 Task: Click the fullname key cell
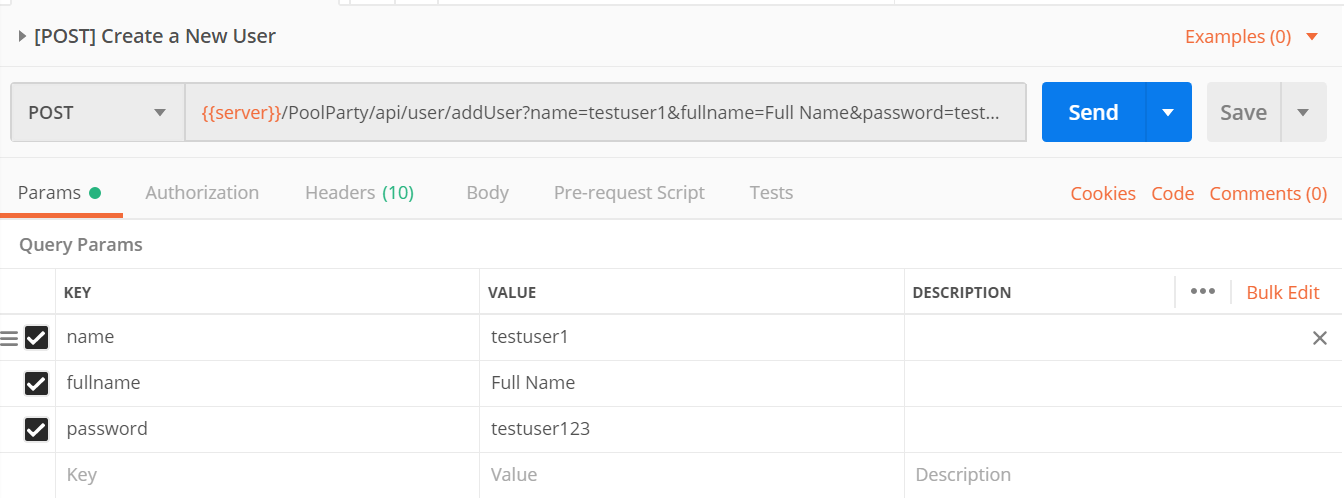pyautogui.click(x=267, y=383)
